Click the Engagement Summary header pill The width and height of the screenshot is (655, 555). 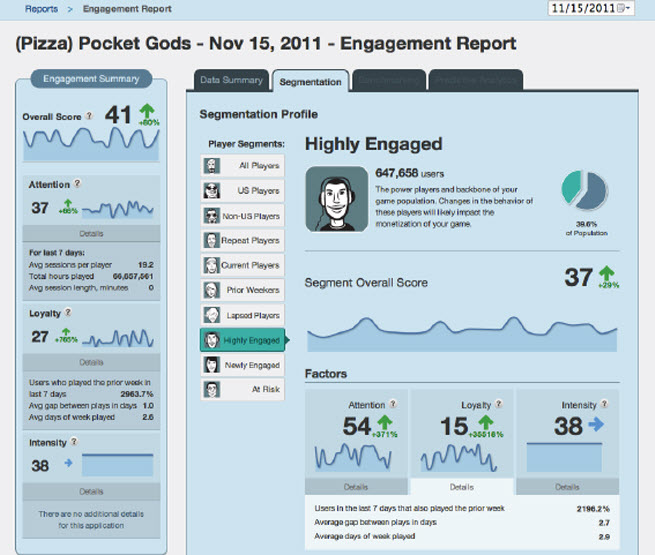pos(91,79)
